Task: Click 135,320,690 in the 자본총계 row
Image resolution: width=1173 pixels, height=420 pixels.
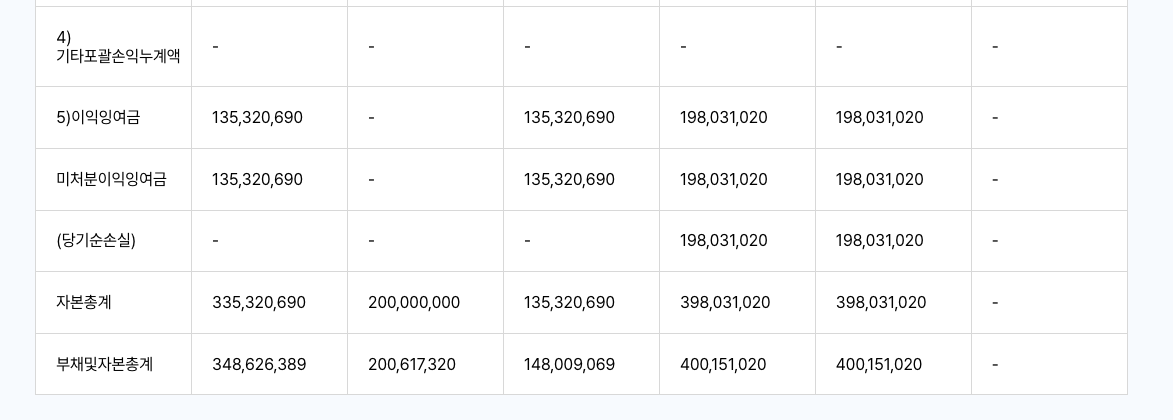Action: point(569,303)
